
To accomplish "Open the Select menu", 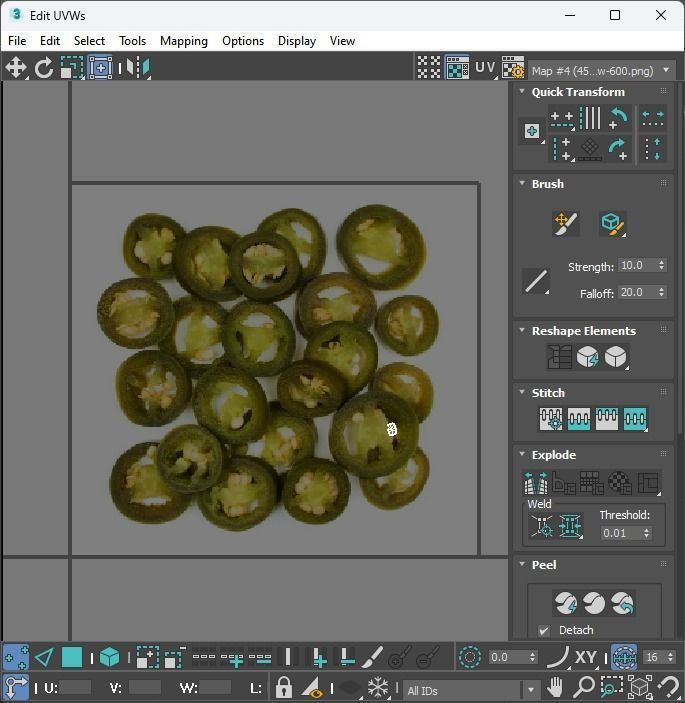I will click(89, 41).
